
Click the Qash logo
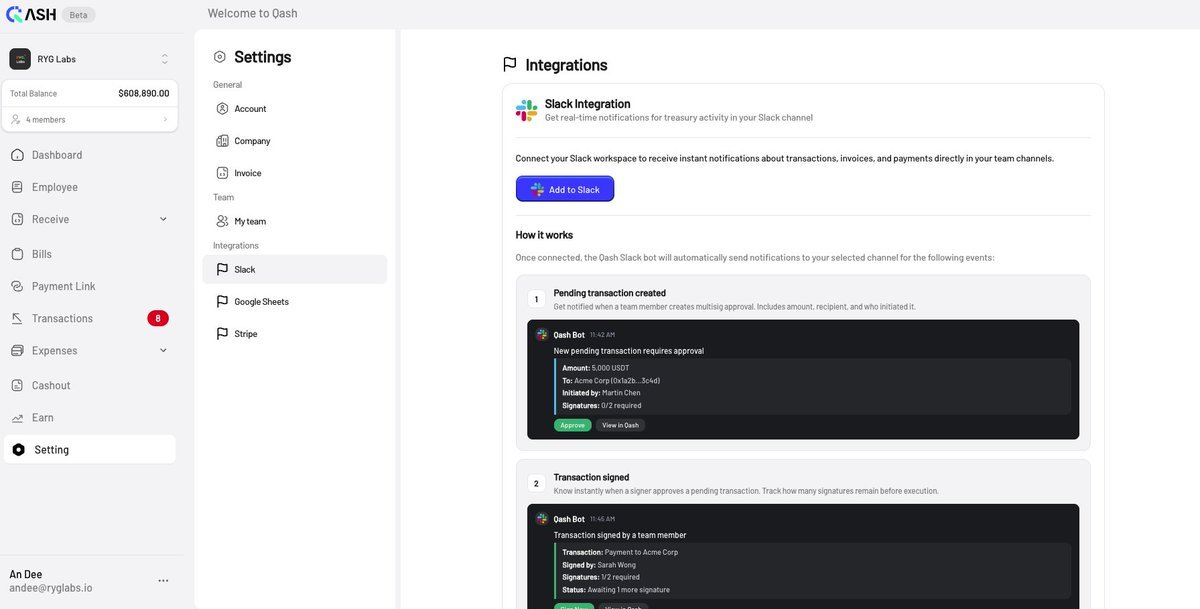coord(31,14)
